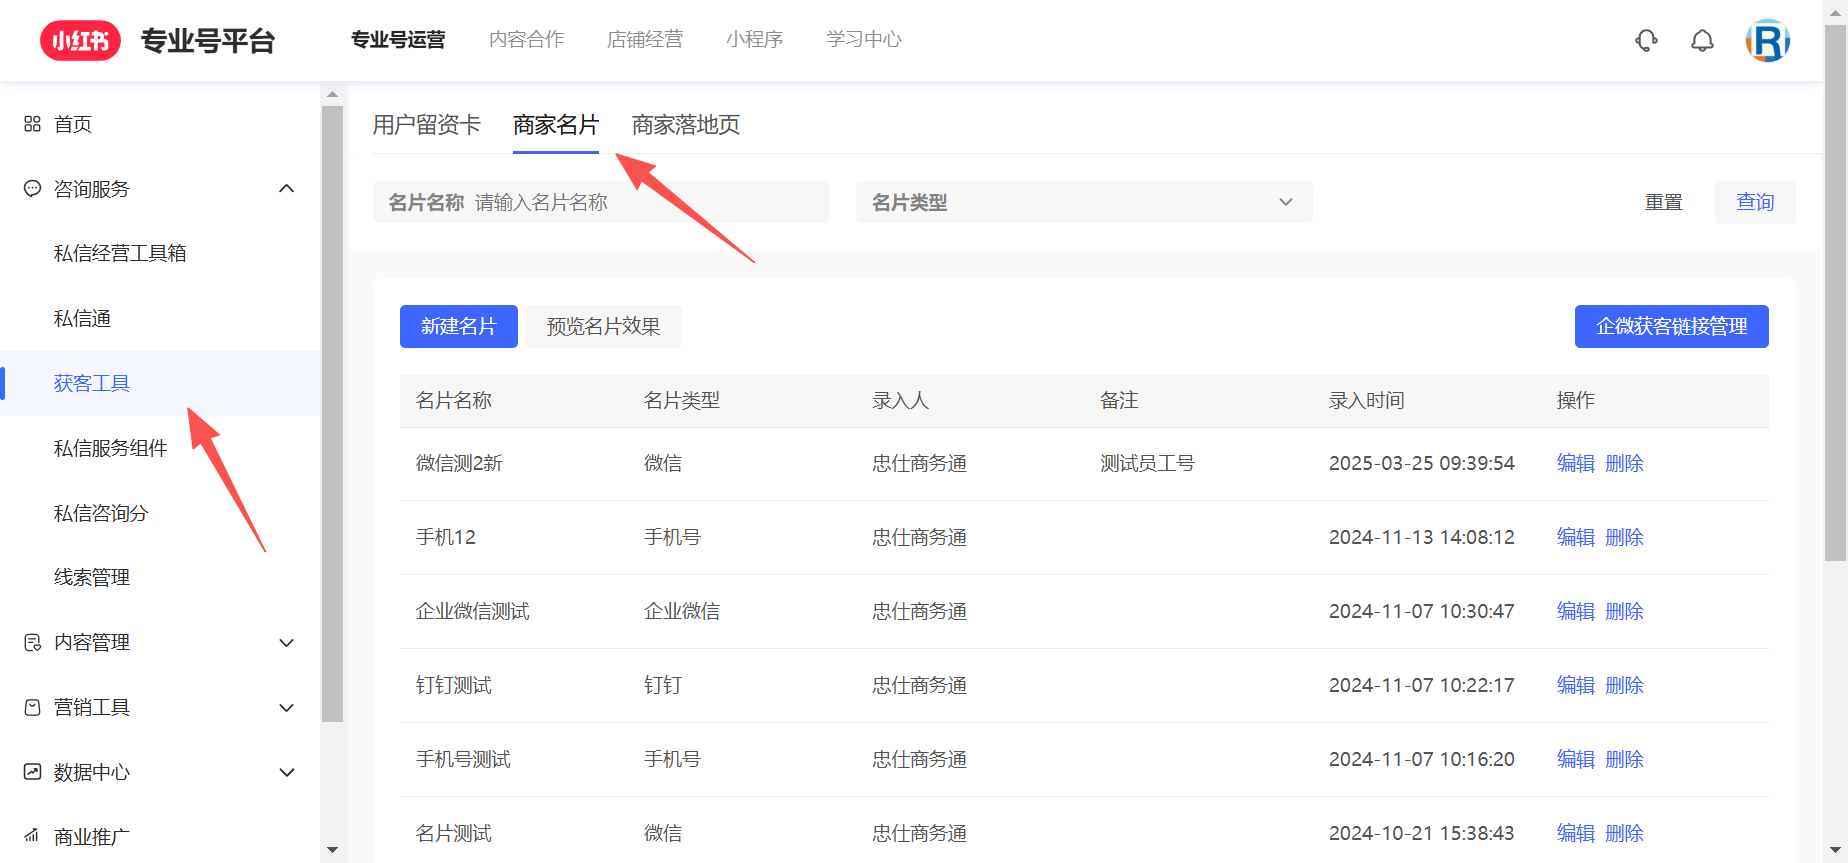Click 编辑 for the 手机12 card
This screenshot has height=863, width=1848.
point(1575,537)
